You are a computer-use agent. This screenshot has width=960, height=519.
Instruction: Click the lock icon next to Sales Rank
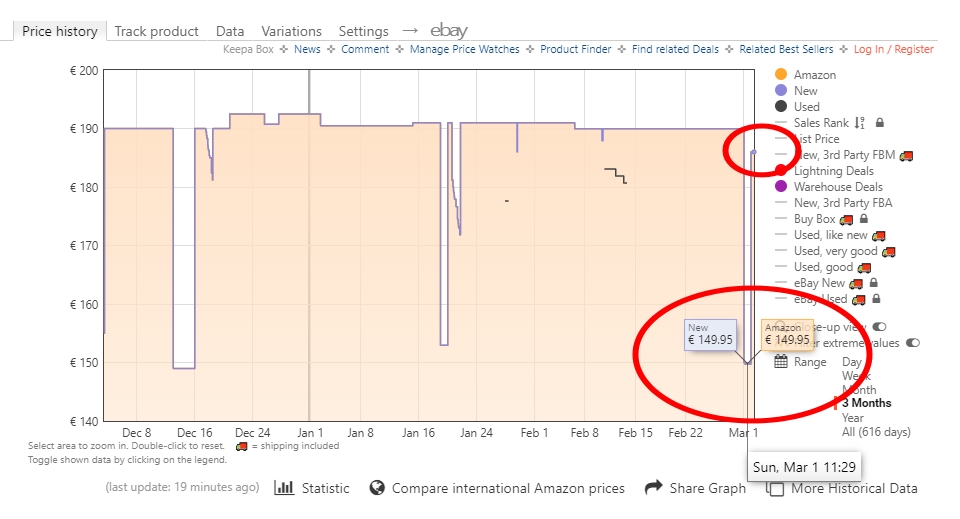pyautogui.click(x=880, y=123)
